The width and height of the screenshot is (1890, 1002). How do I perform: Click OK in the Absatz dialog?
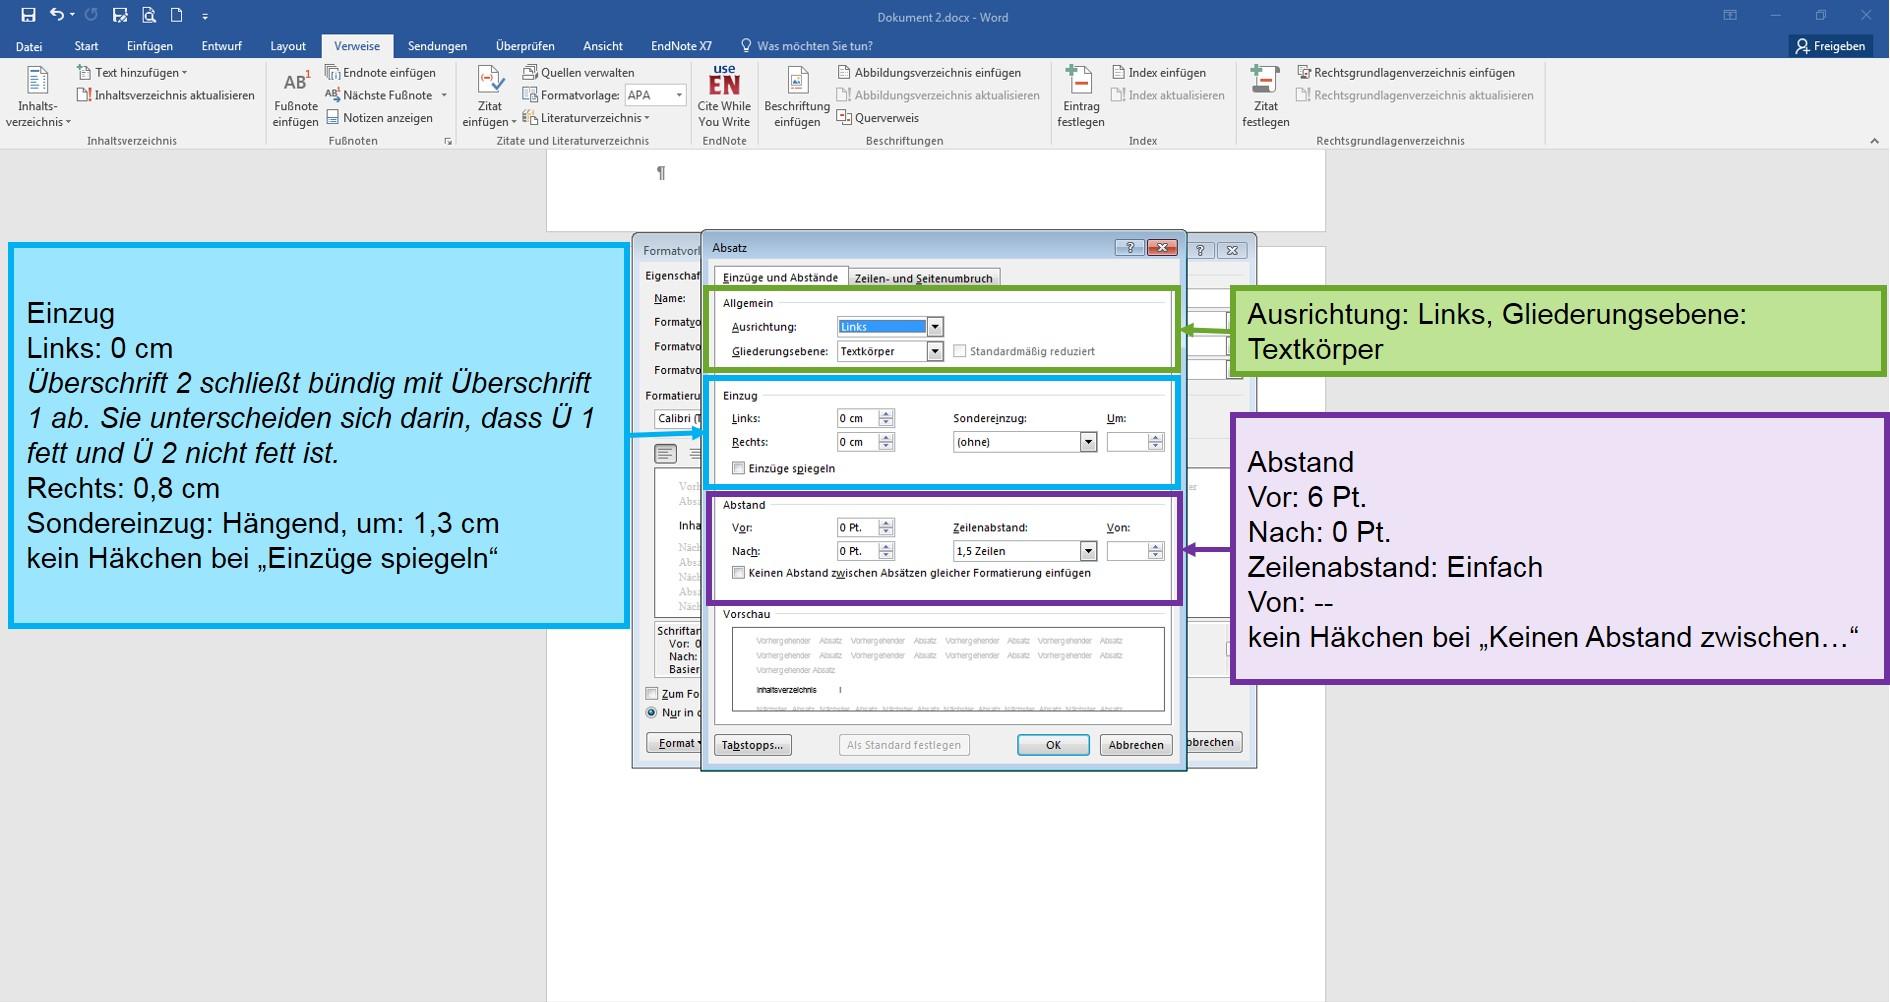[1053, 745]
